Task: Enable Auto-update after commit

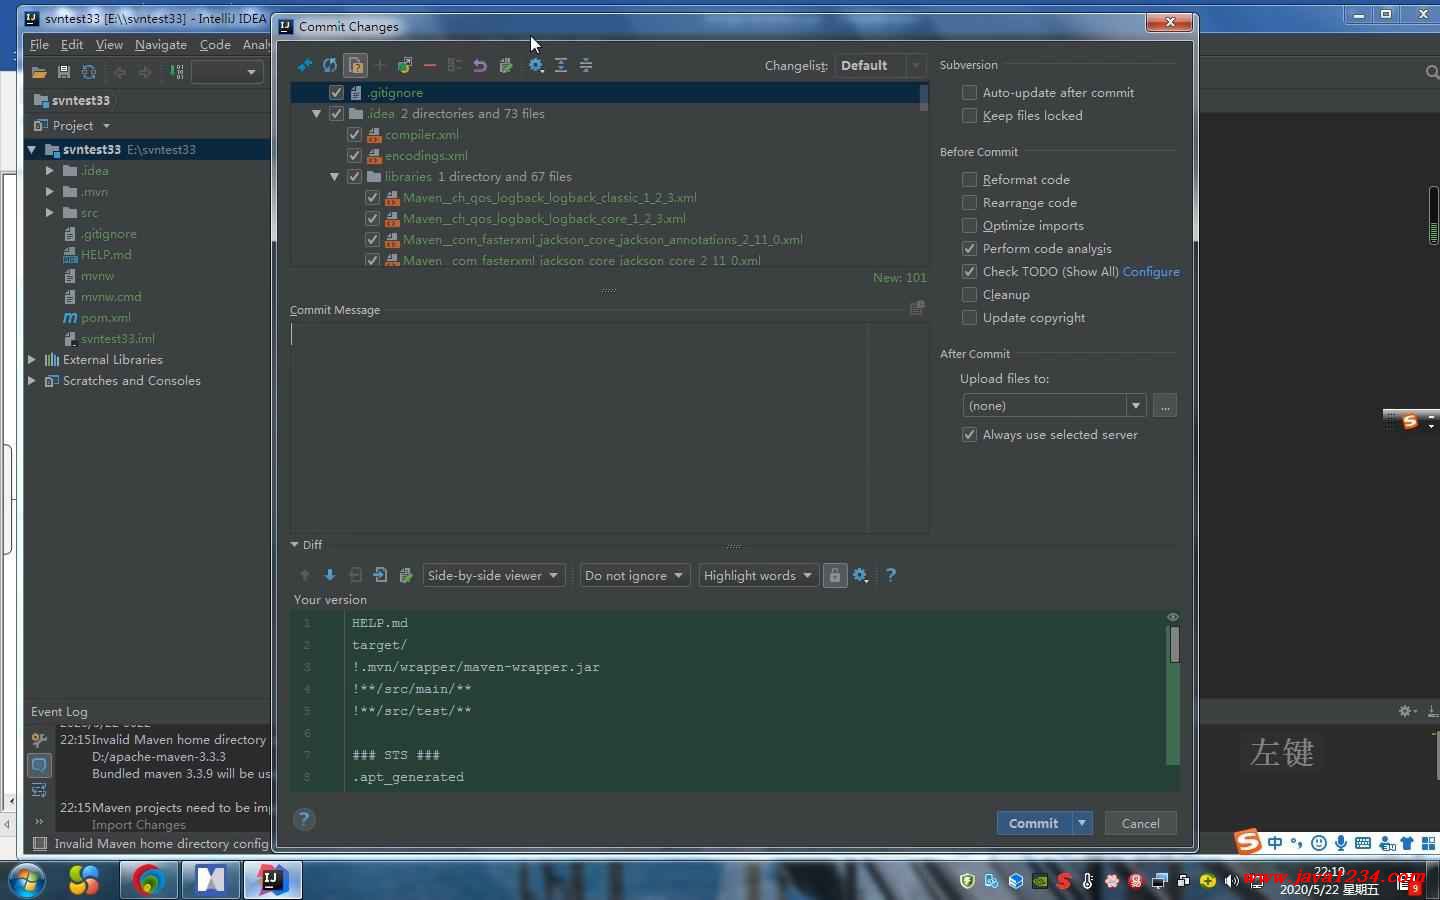Action: click(x=969, y=92)
